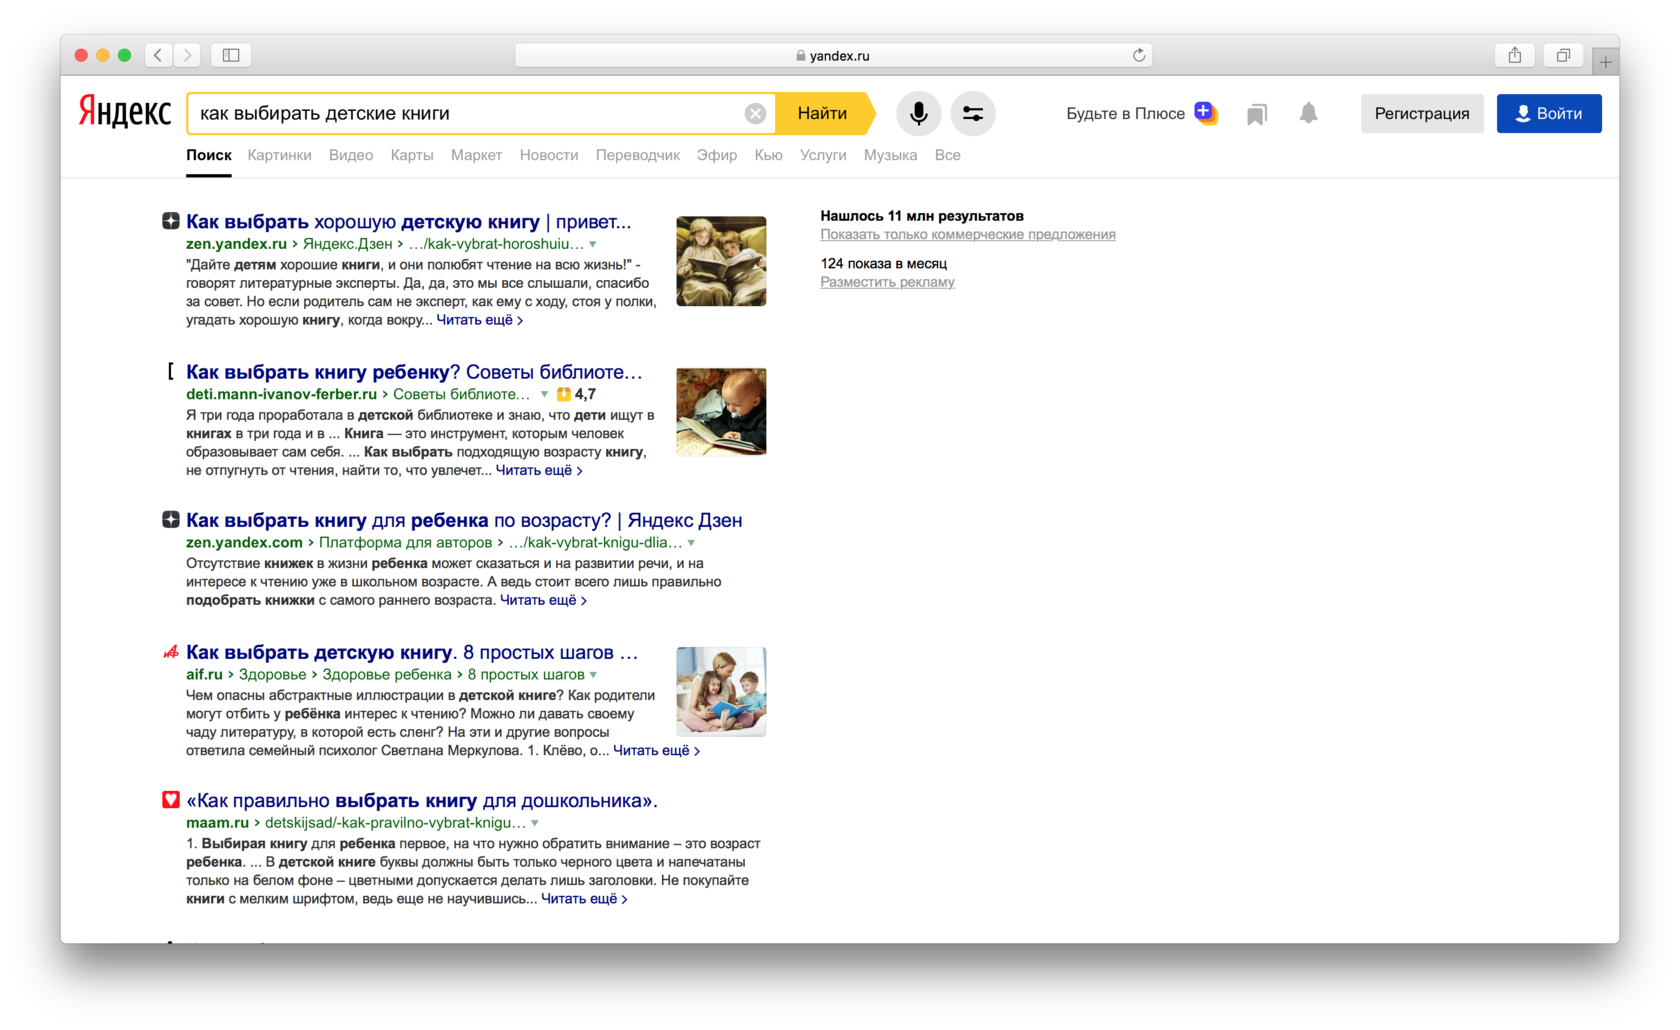
Task: Open the Музыка tab
Action: 890,155
